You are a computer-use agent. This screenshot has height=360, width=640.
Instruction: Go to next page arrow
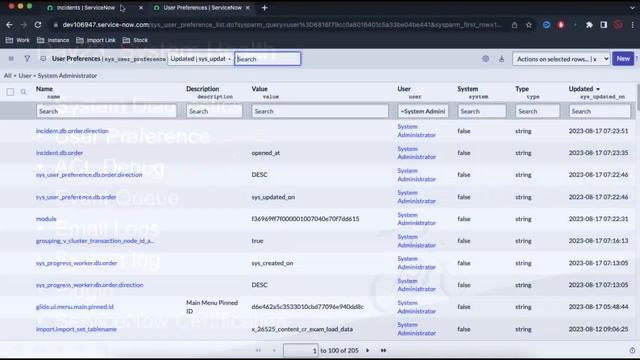pos(367,350)
